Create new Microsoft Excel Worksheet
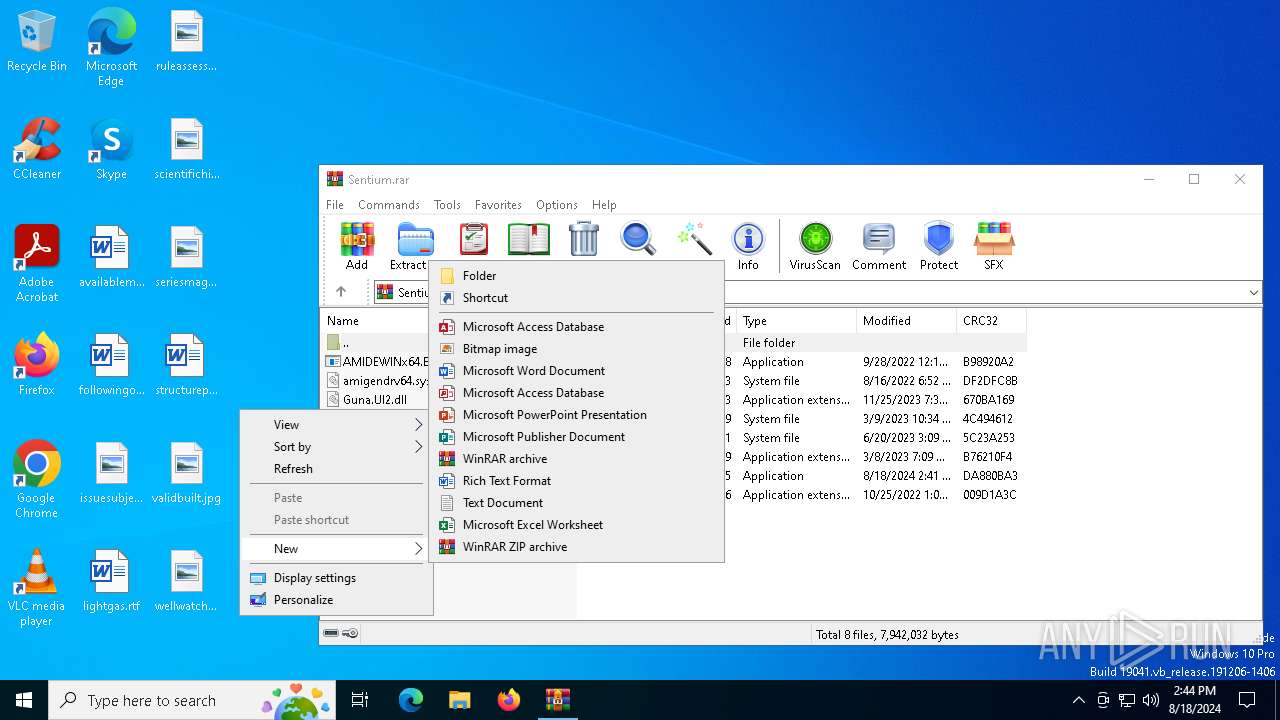Viewport: 1280px width, 720px height. pos(576,525)
